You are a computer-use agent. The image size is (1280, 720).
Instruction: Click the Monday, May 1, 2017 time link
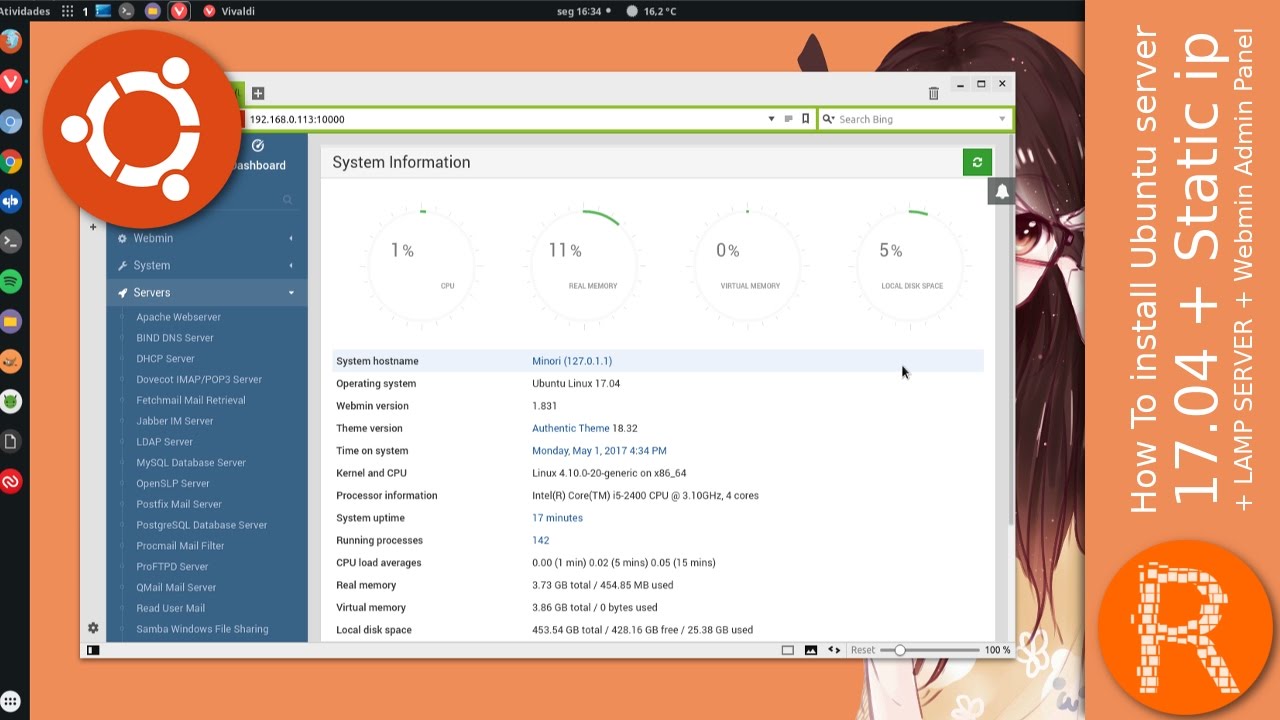pos(599,451)
